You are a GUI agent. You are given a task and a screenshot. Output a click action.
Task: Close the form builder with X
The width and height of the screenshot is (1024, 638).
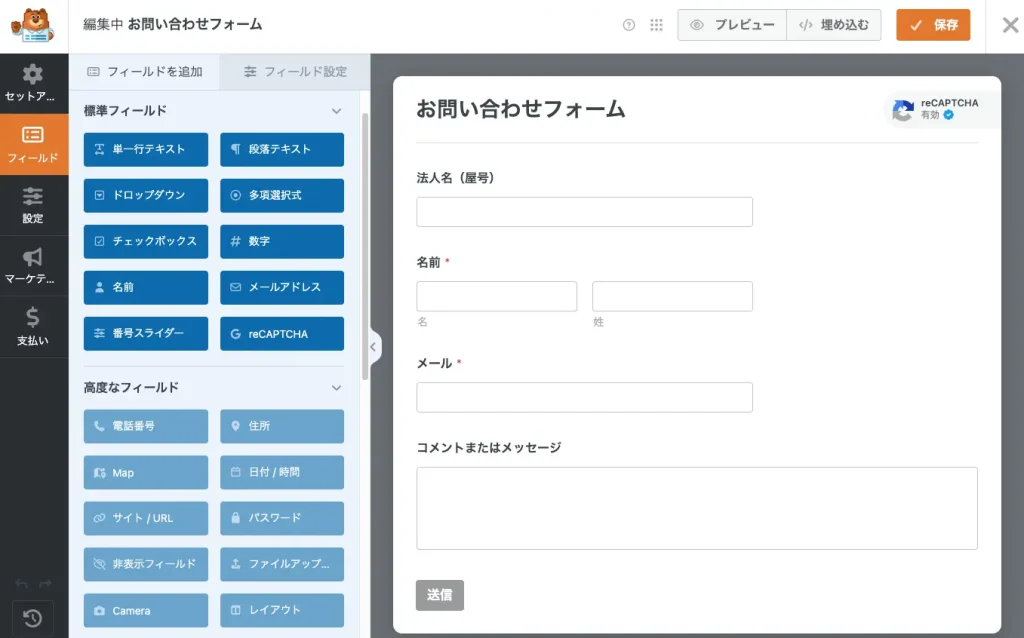pyautogui.click(x=1010, y=25)
